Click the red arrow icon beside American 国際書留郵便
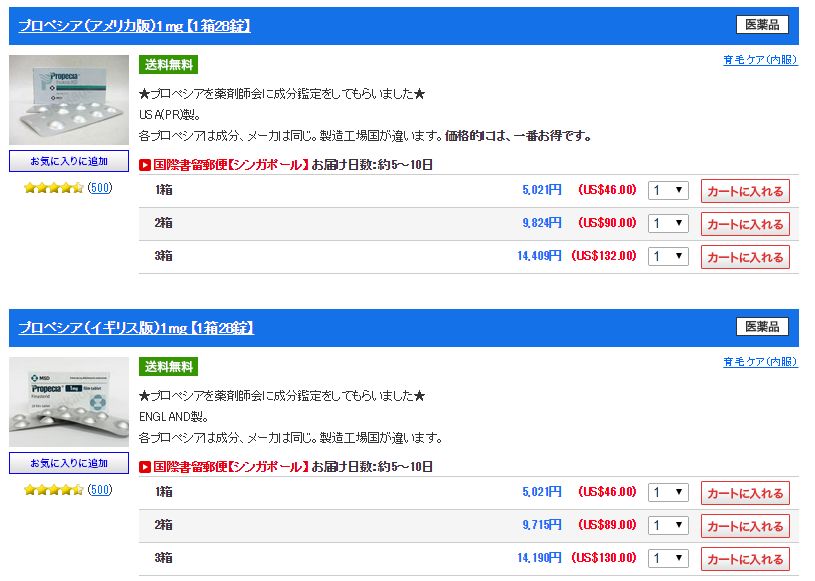The image size is (815, 581). click(x=145, y=165)
